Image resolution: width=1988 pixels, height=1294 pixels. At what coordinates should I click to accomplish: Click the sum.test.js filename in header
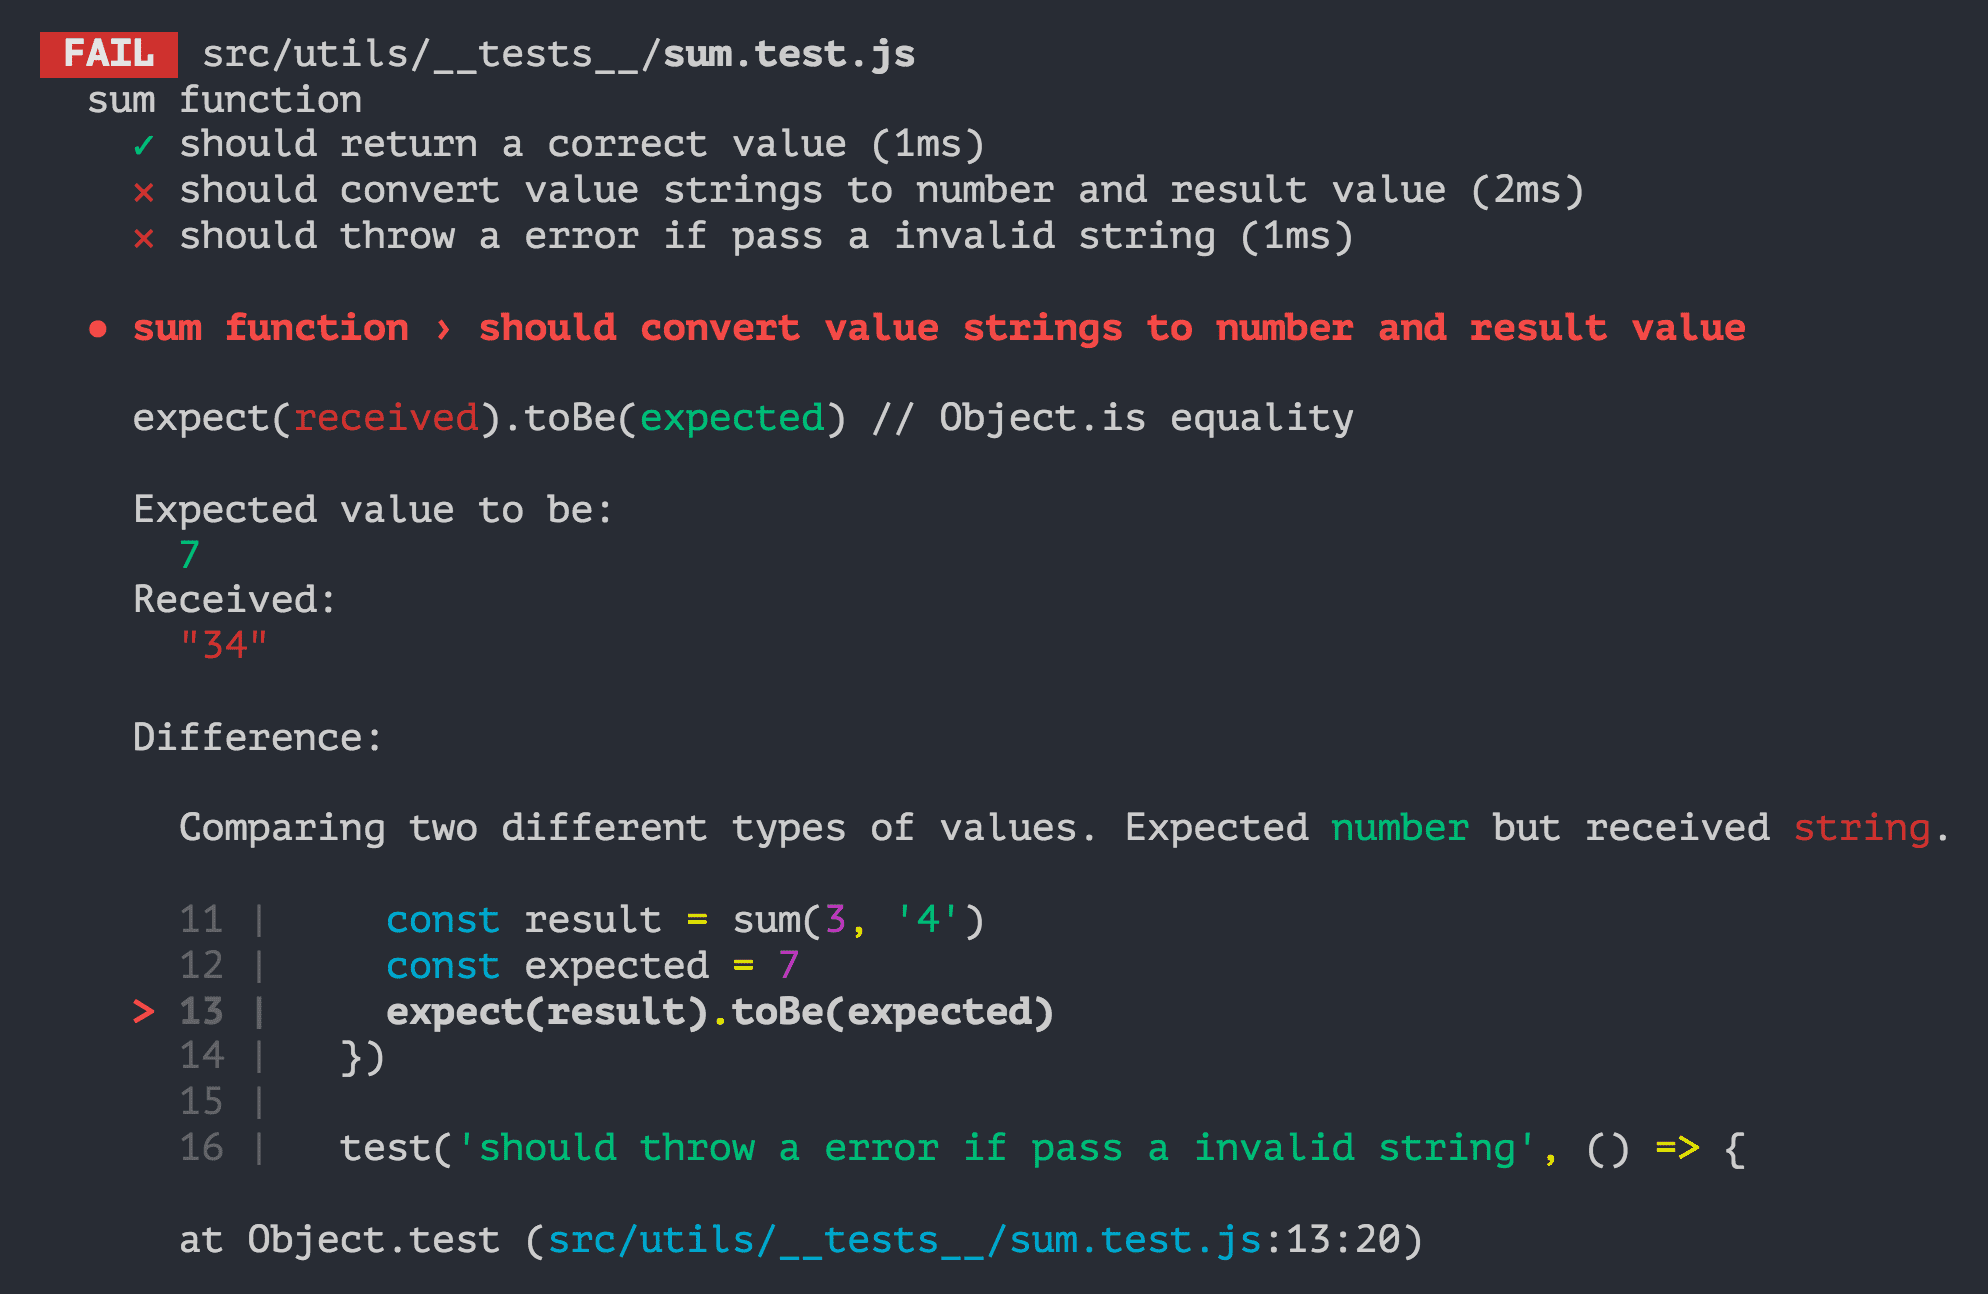(789, 54)
